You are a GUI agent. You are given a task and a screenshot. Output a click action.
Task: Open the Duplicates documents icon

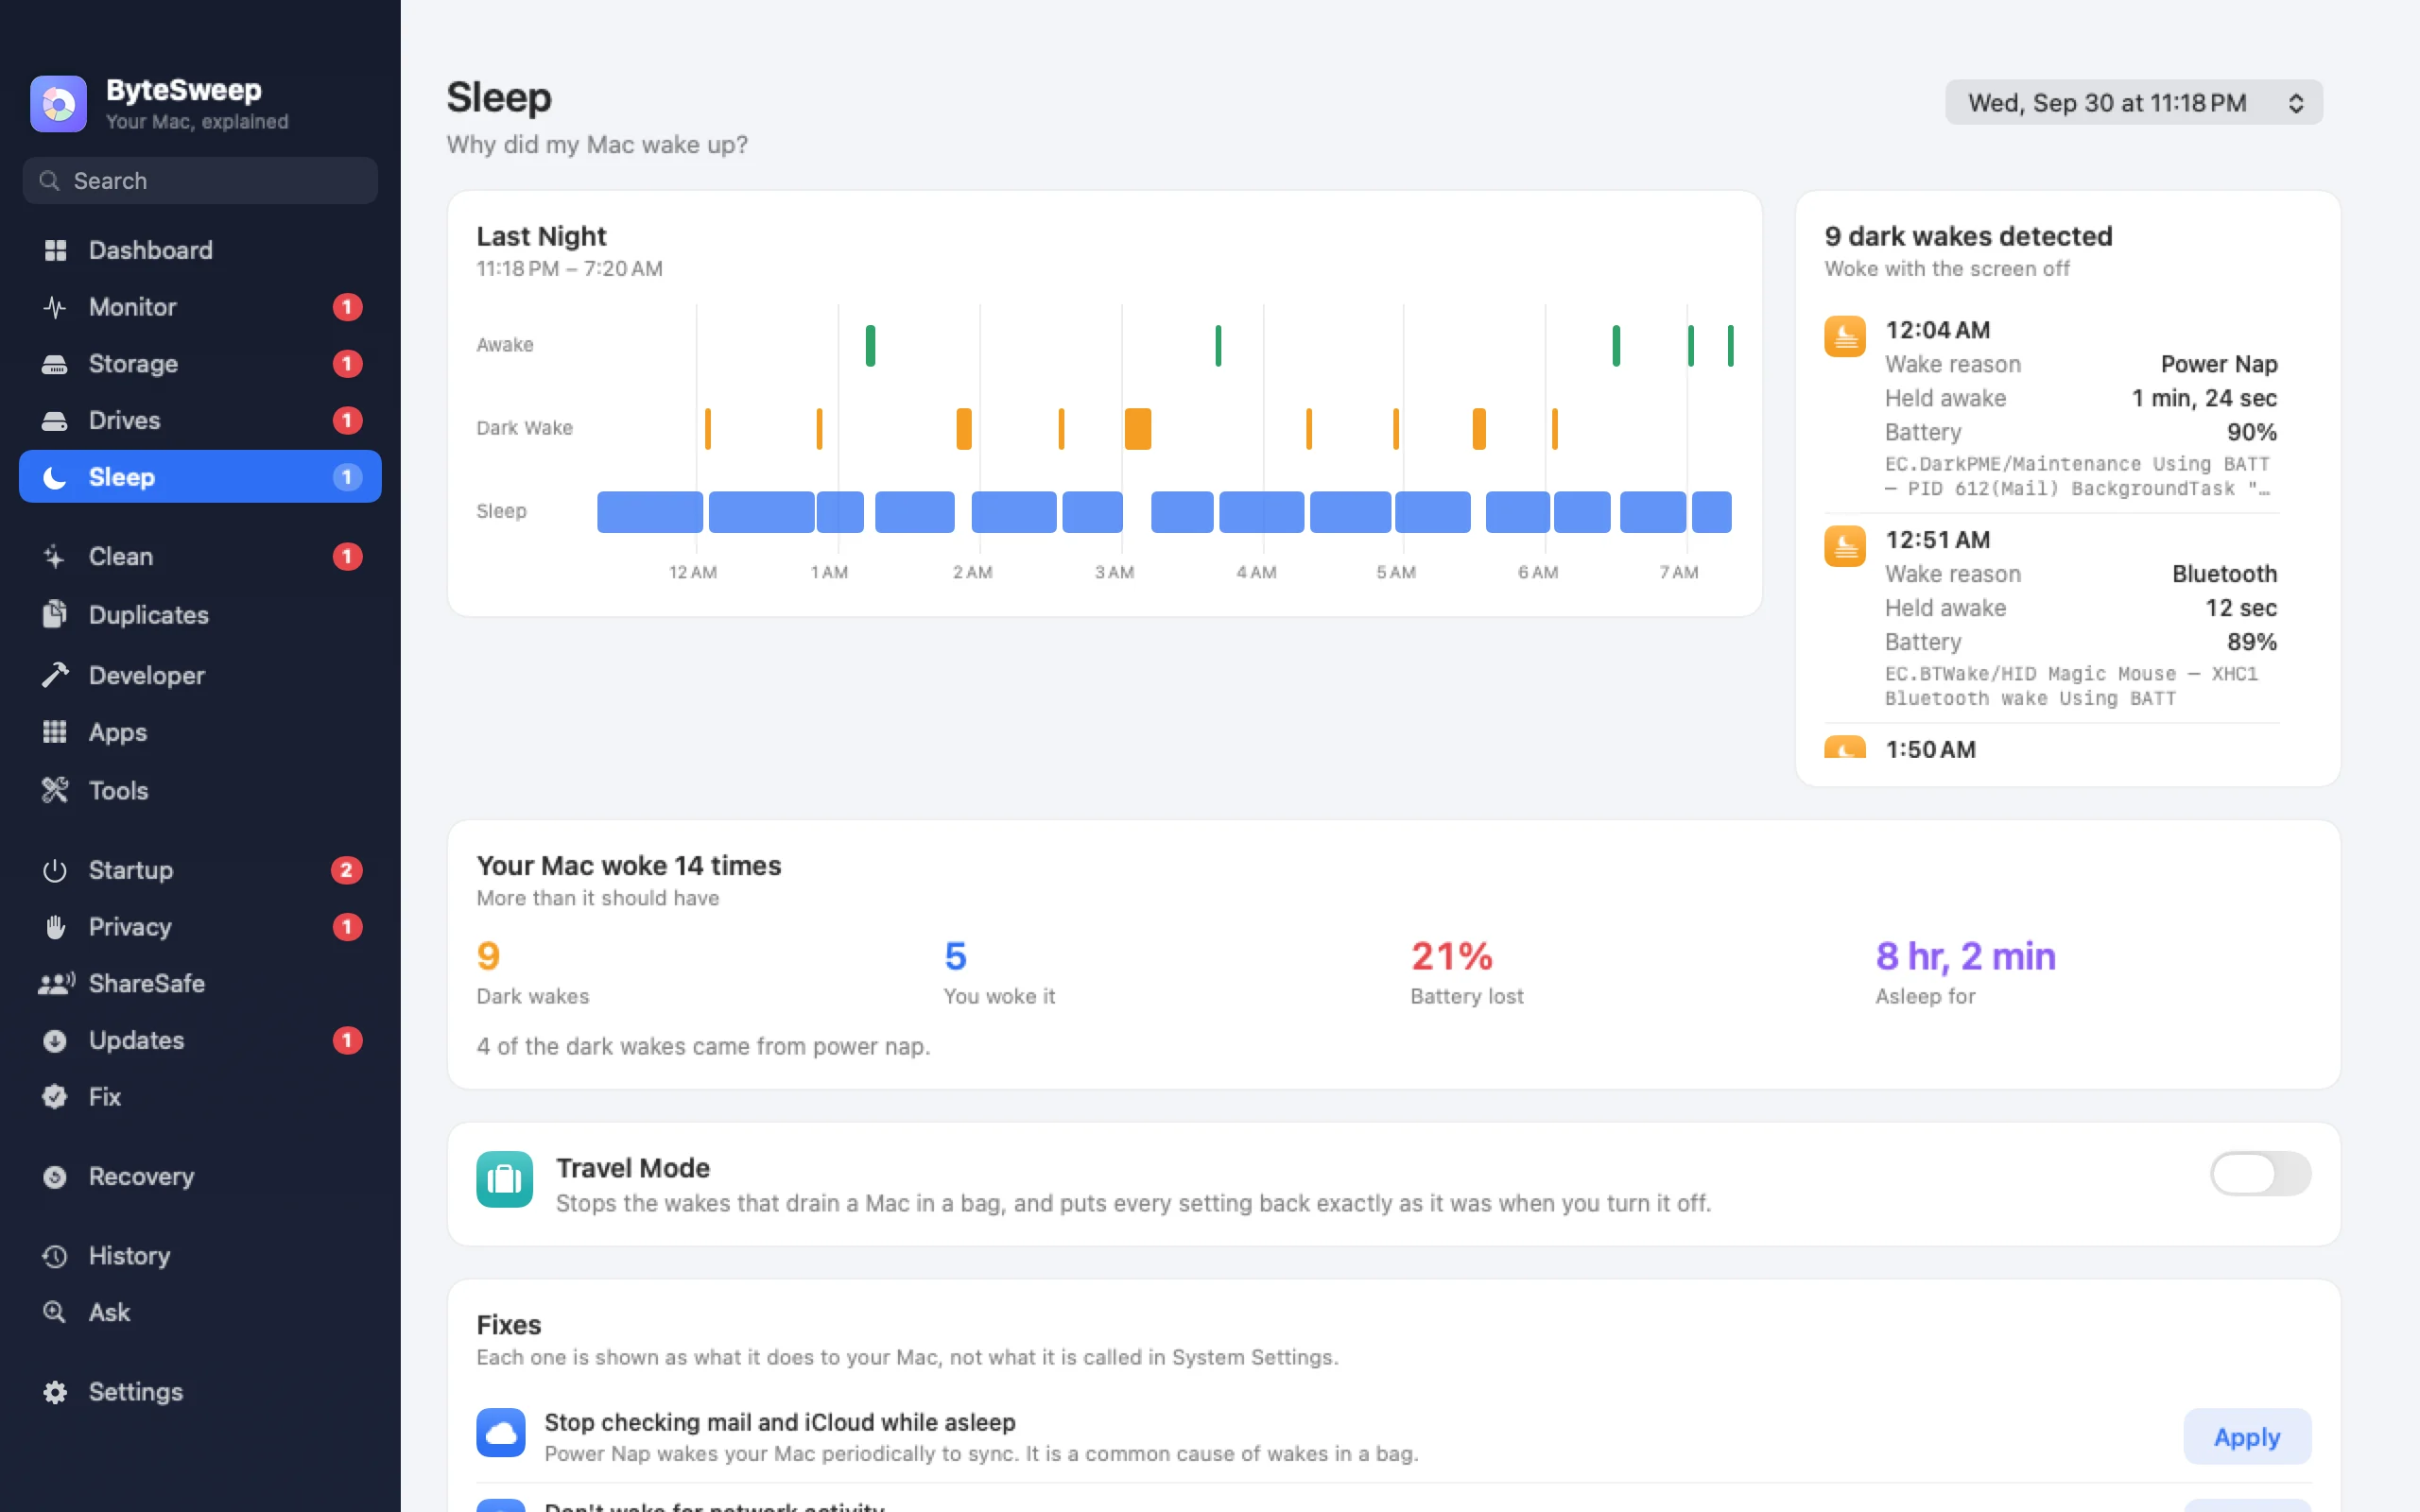[x=55, y=614]
